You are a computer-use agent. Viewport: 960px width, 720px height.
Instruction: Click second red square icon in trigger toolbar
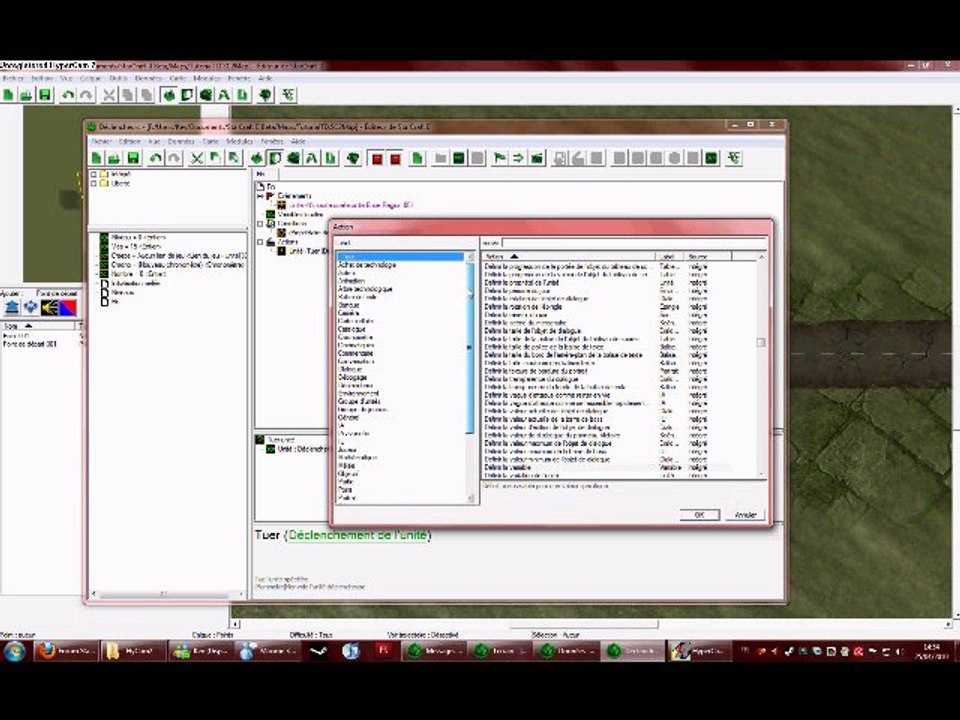pos(396,159)
